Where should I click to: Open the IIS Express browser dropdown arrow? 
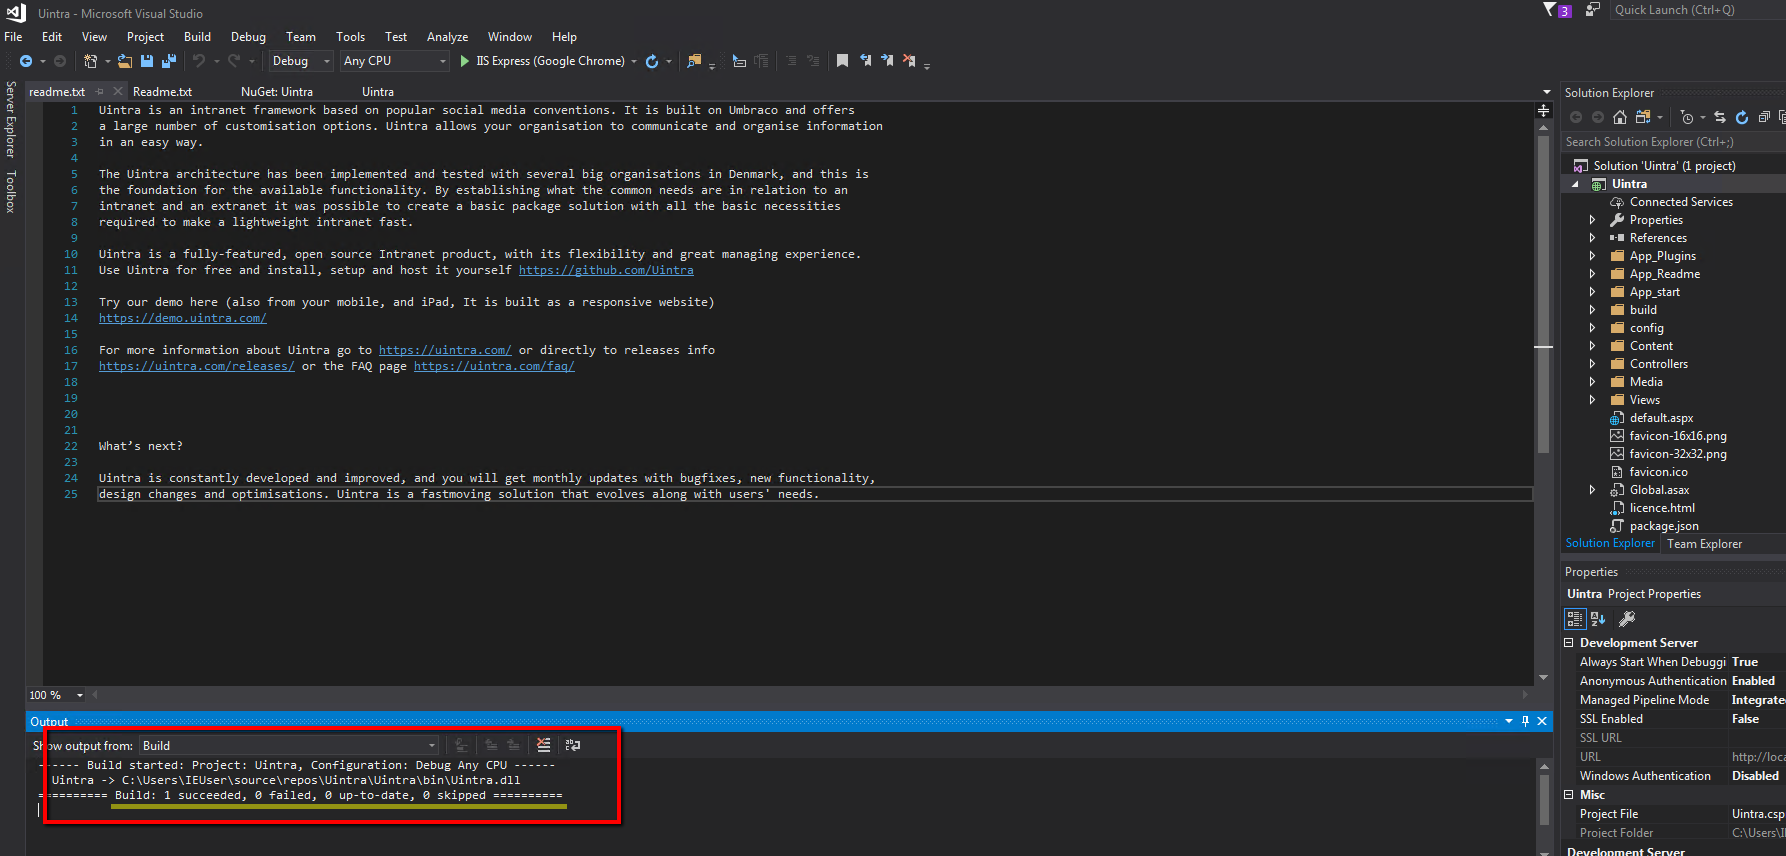634,61
